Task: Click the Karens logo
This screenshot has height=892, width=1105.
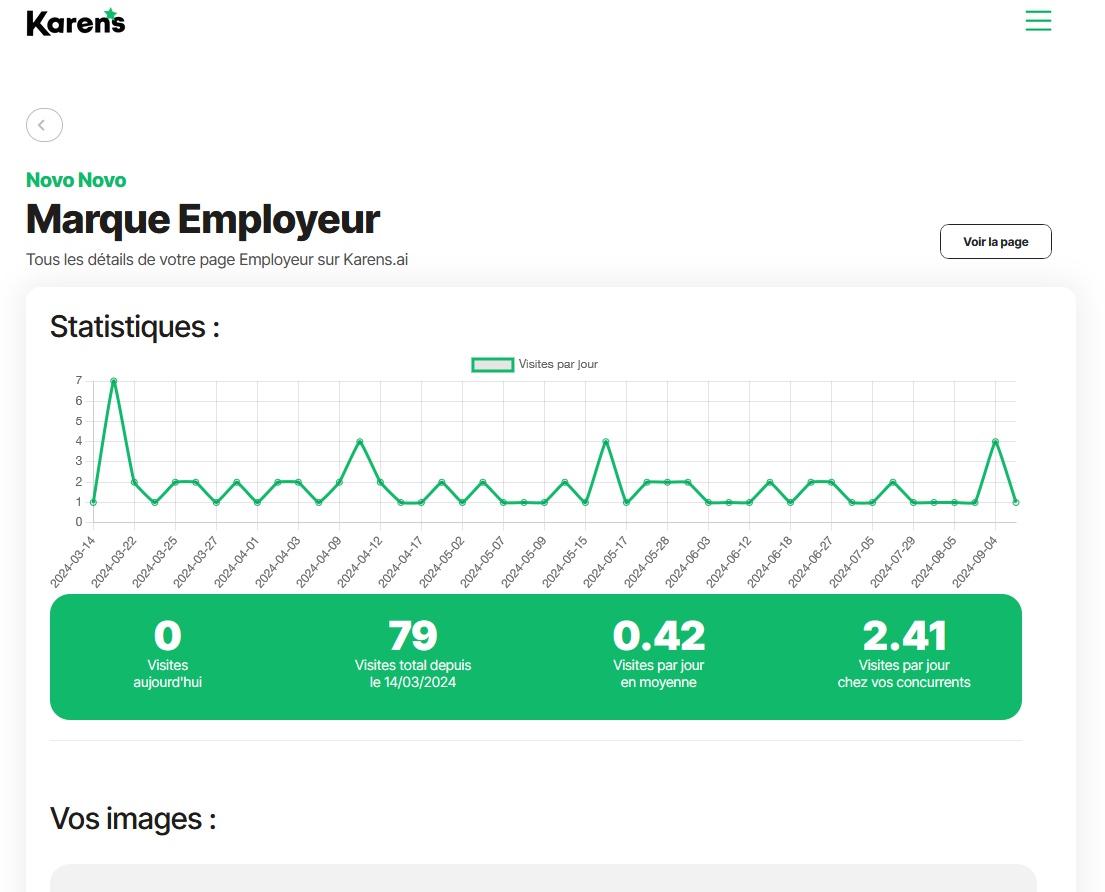Action: (x=75, y=23)
